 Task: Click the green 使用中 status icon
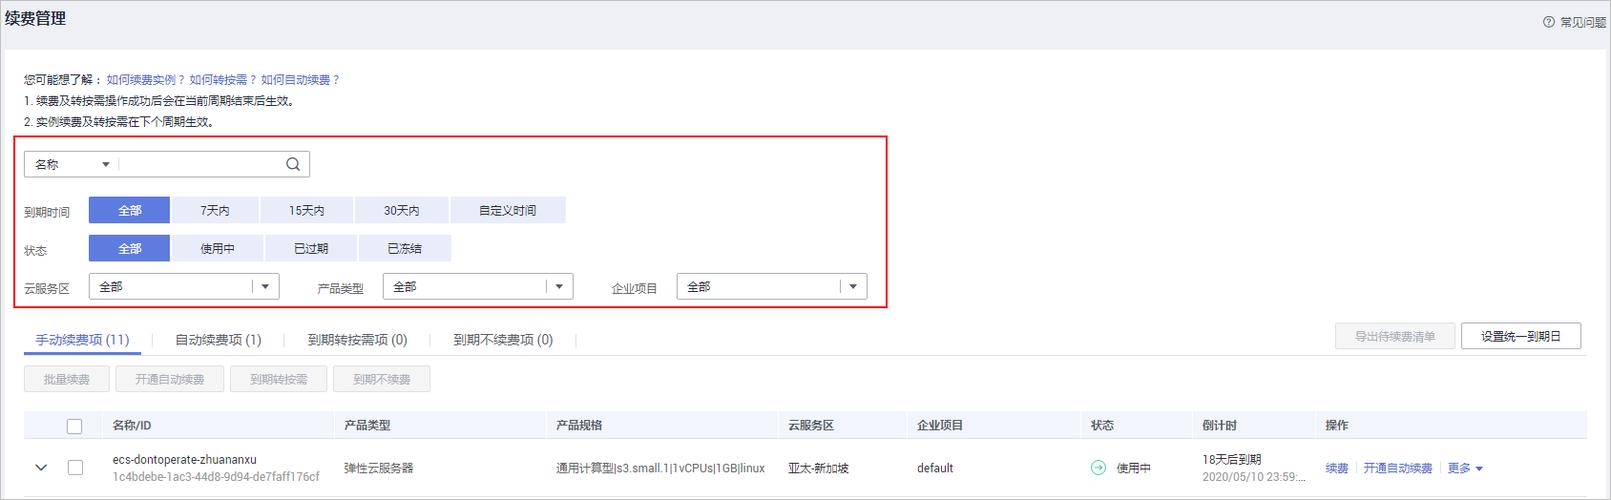pyautogui.click(x=1098, y=468)
